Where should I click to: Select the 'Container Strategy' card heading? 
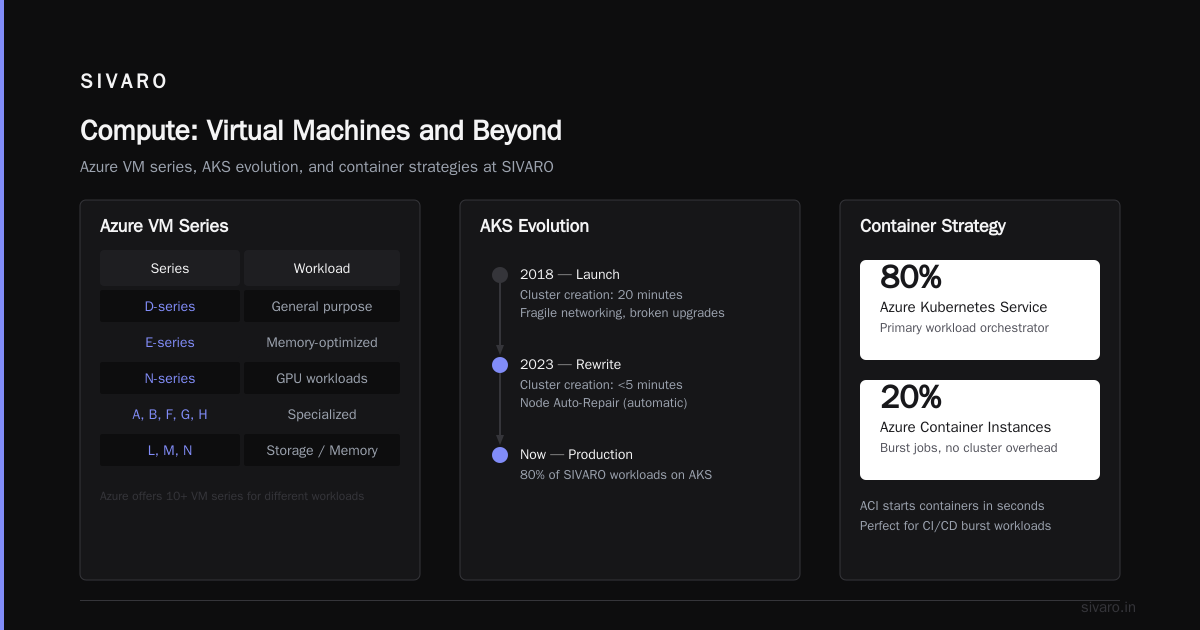933,226
